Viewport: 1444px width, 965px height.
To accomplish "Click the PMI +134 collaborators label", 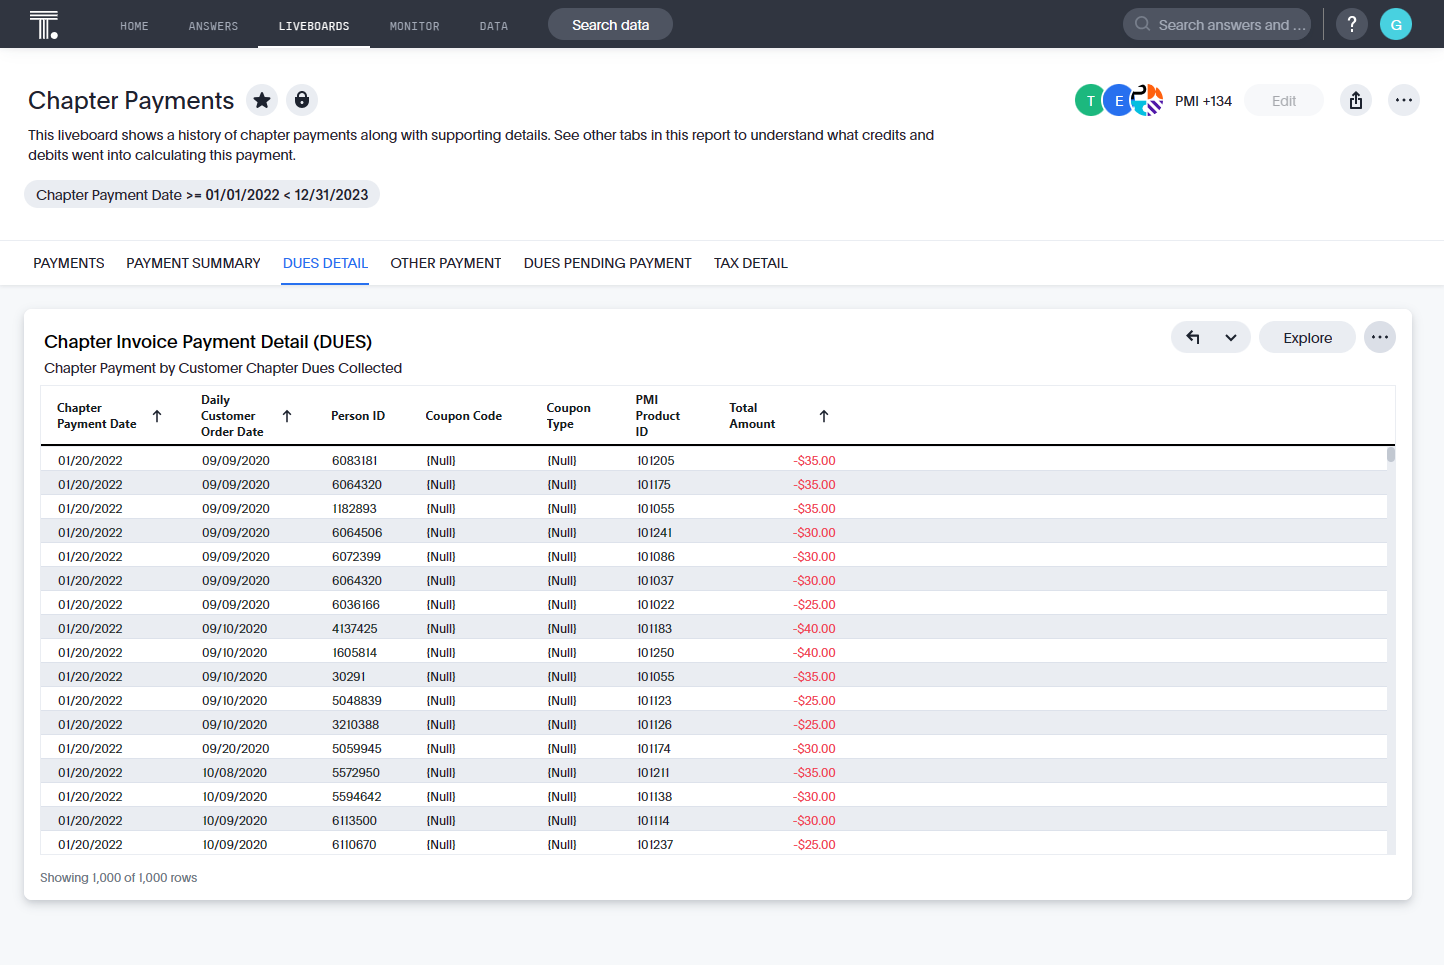I will click(1203, 101).
